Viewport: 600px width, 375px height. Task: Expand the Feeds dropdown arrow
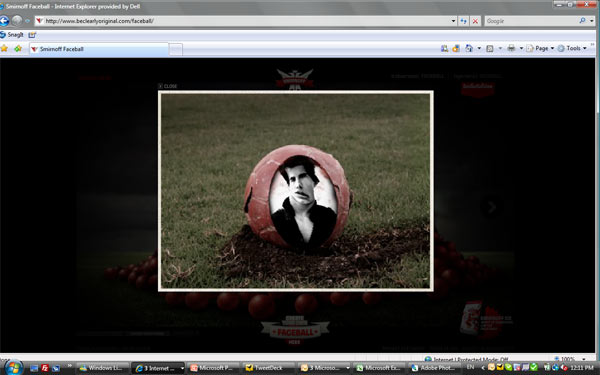(500, 48)
